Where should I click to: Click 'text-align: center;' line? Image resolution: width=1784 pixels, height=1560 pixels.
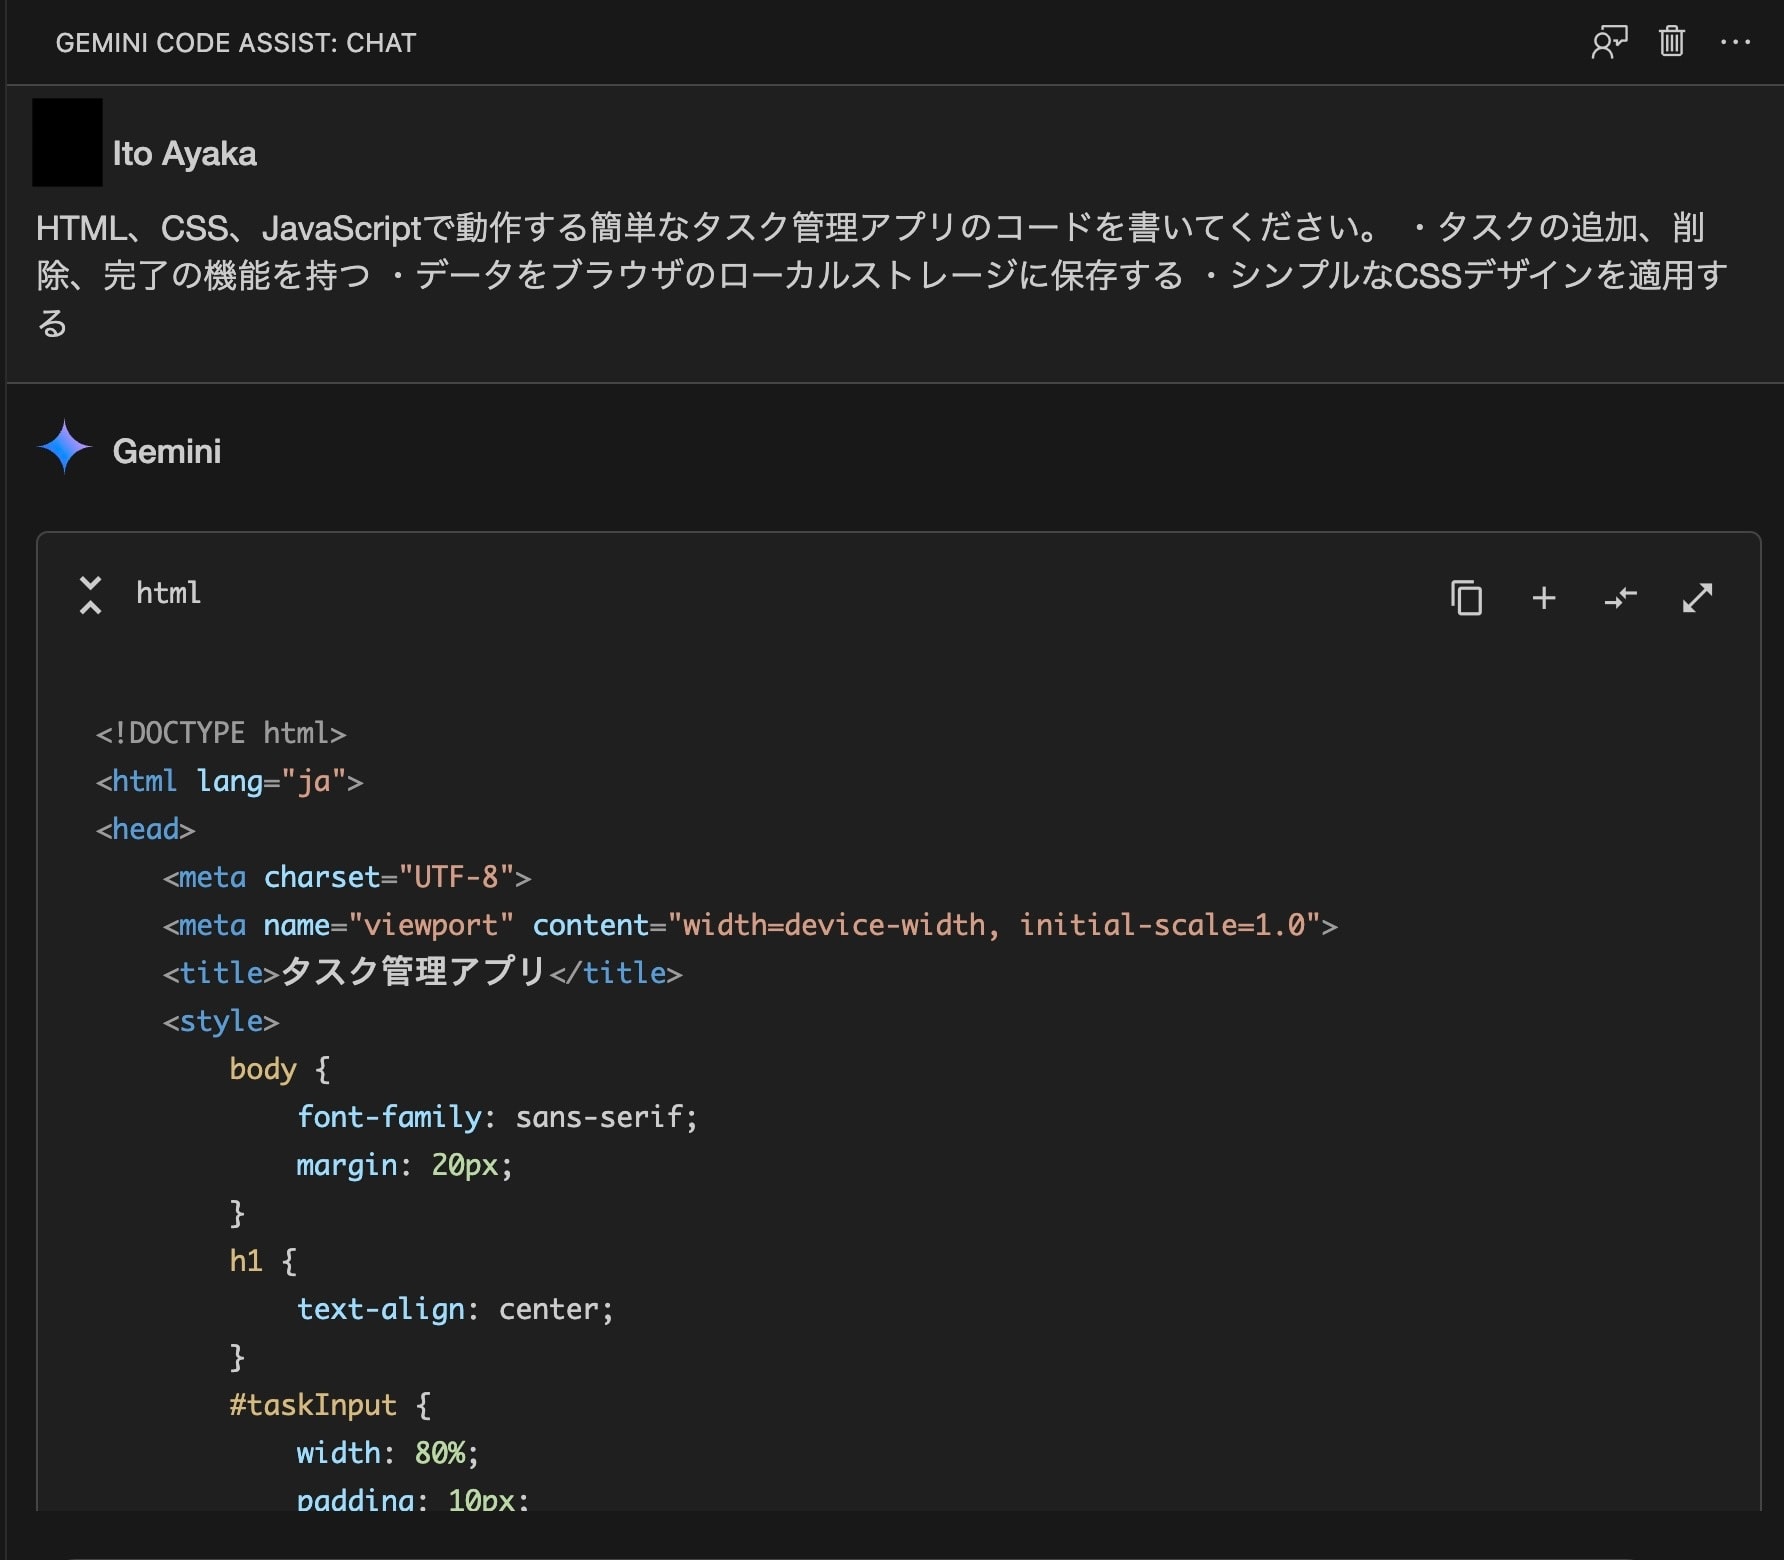455,1309
